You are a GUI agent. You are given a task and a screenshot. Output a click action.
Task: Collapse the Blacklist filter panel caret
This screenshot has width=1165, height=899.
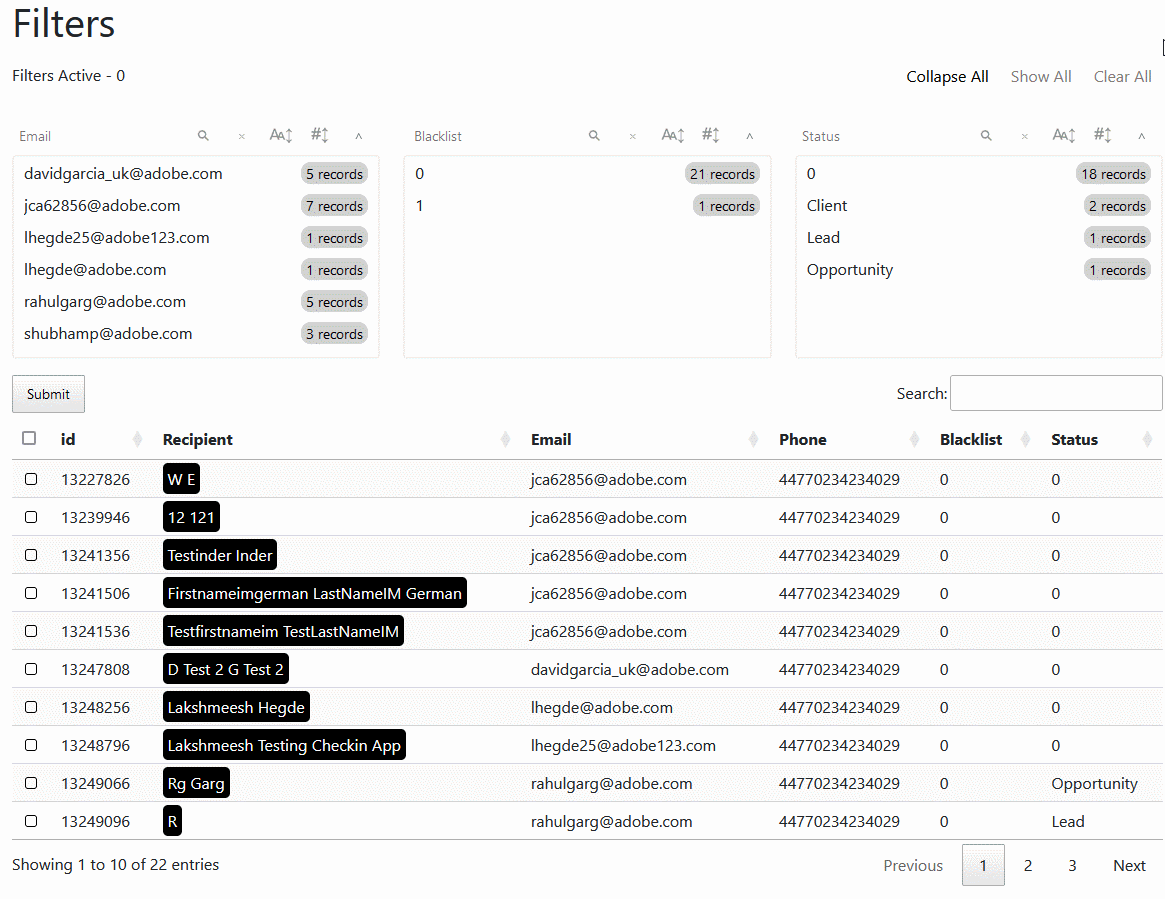point(750,136)
